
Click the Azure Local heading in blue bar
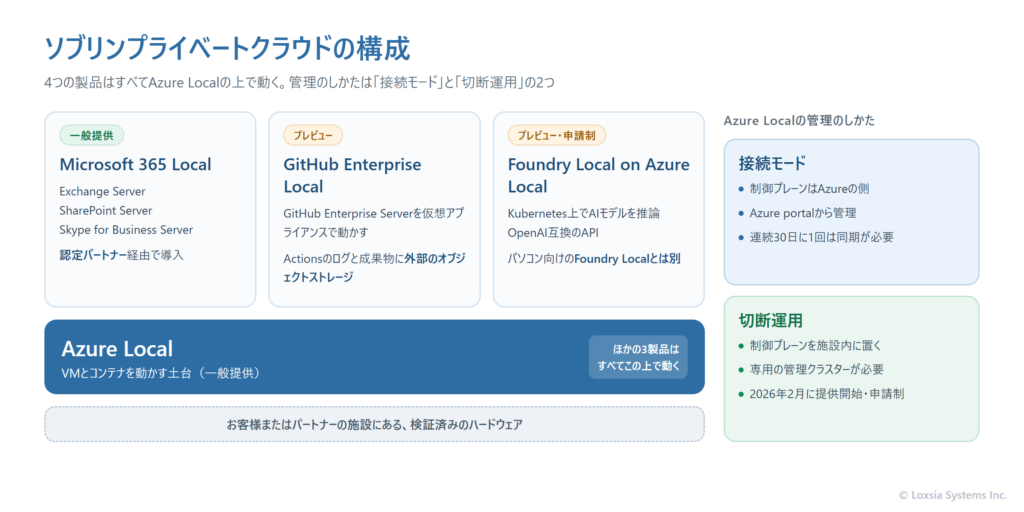click(x=118, y=349)
